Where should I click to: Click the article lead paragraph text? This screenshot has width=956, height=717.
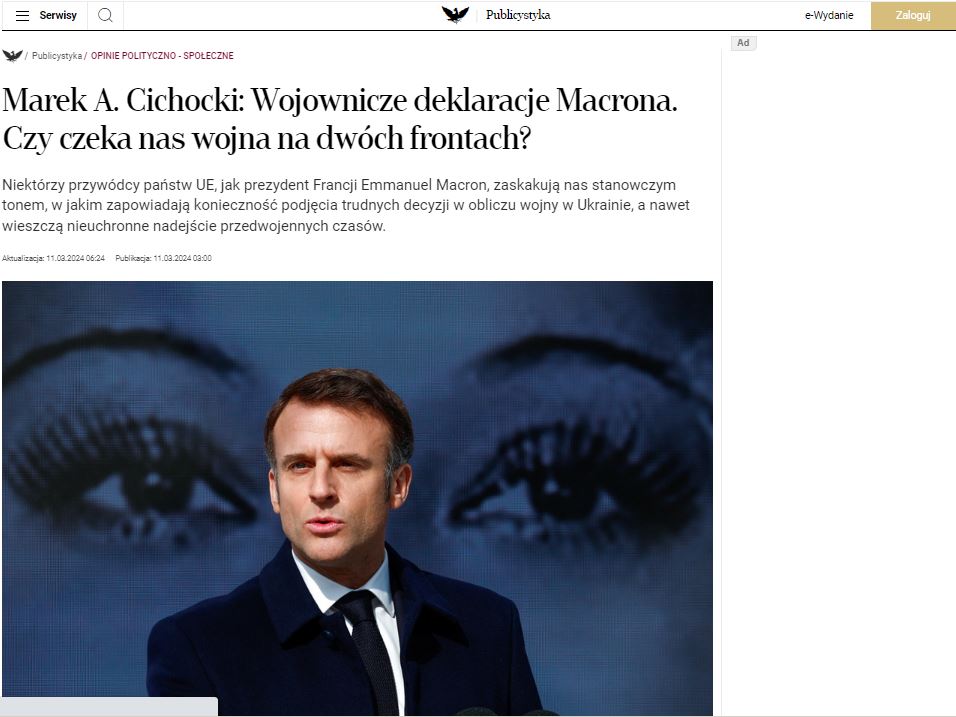(x=346, y=205)
